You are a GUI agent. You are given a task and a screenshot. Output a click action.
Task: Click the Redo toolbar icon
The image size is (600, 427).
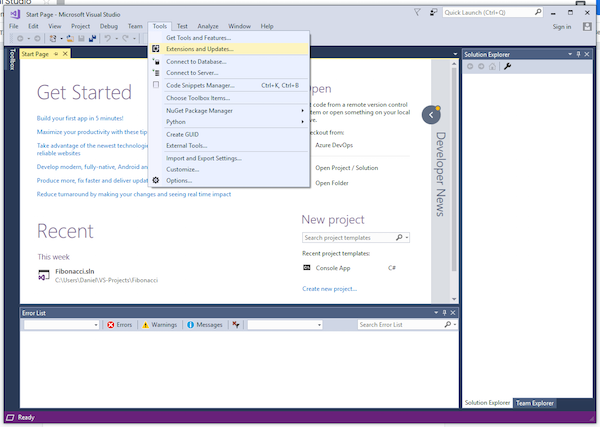[x=125, y=38]
